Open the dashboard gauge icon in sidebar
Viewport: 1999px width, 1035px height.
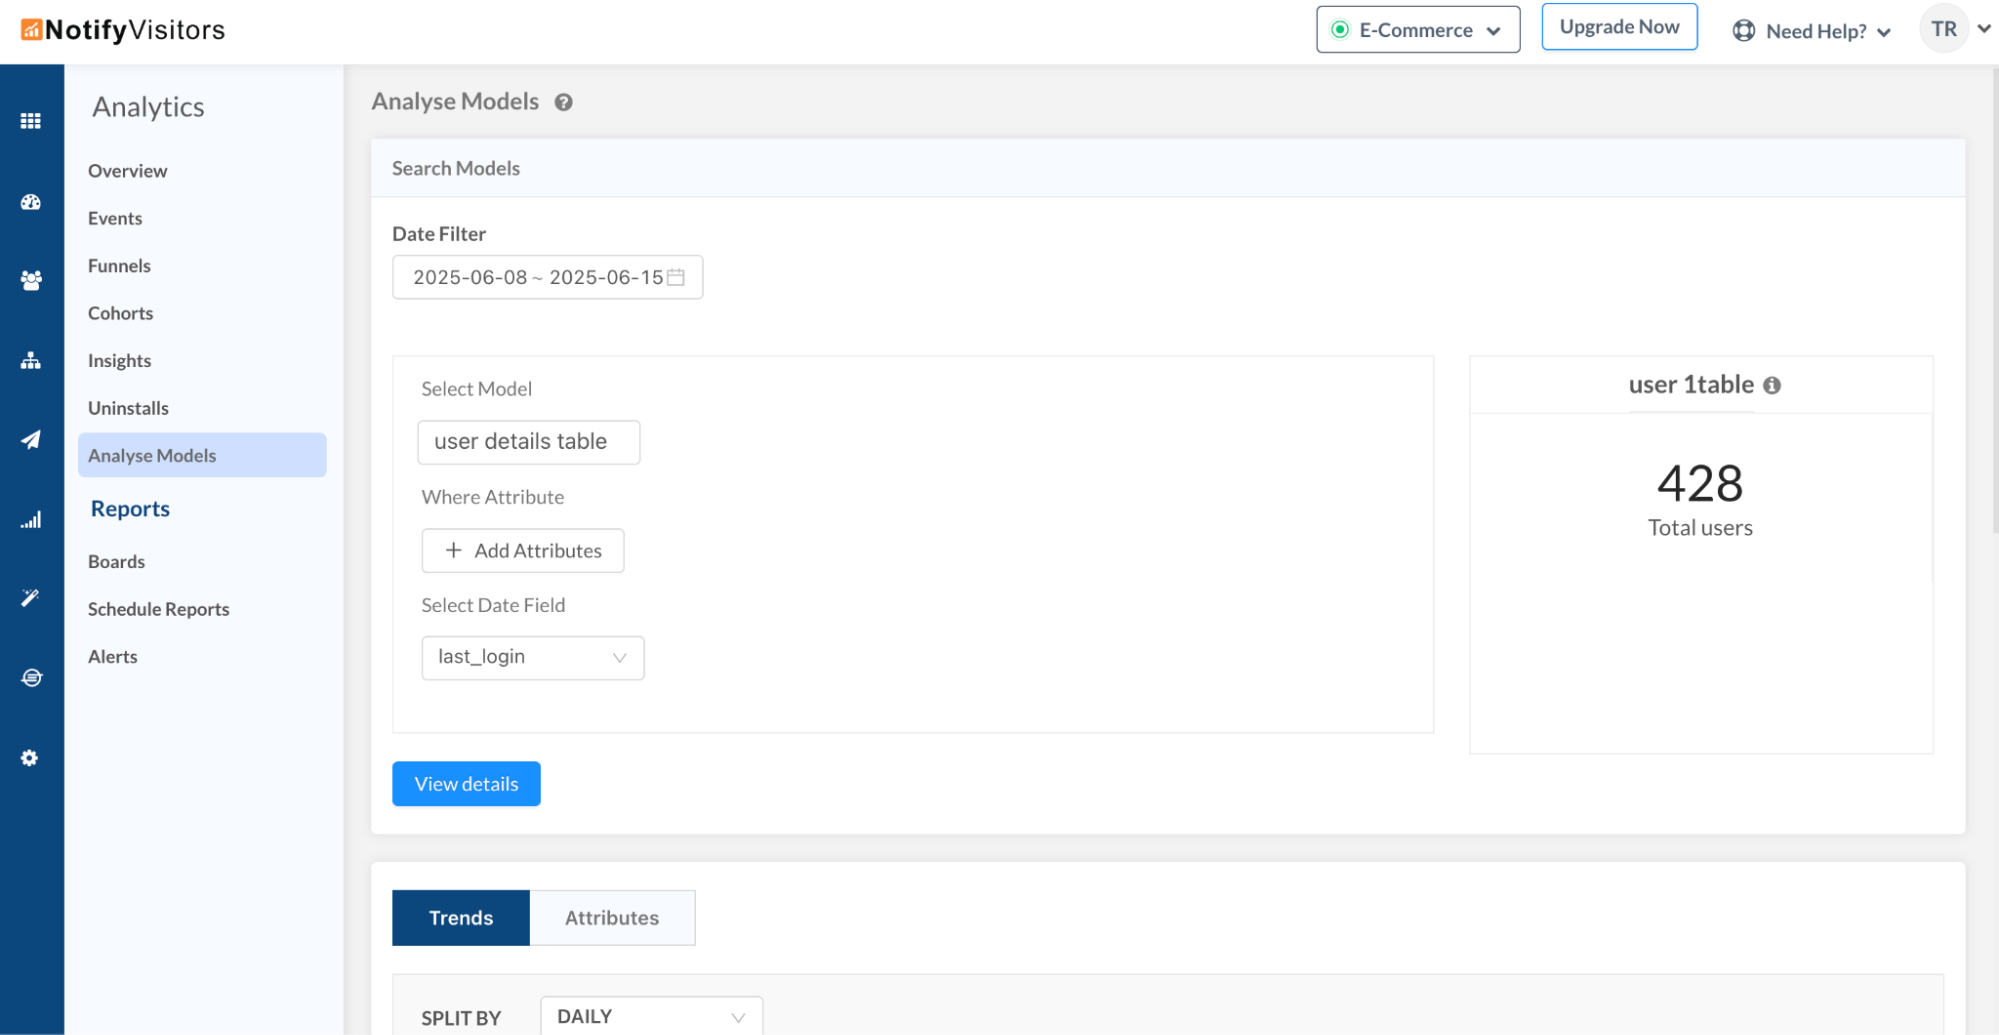point(31,202)
